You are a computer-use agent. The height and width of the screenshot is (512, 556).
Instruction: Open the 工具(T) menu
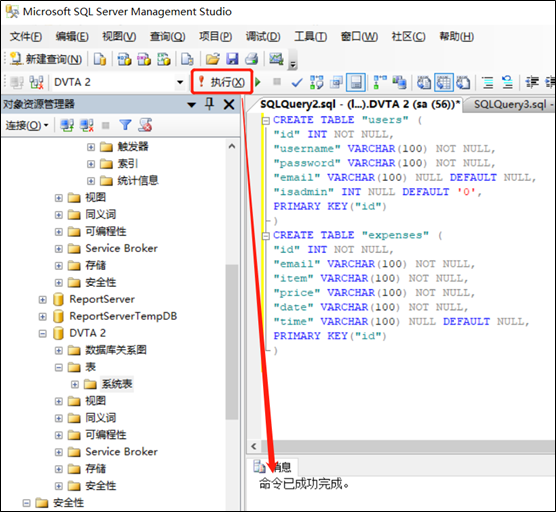point(311,36)
